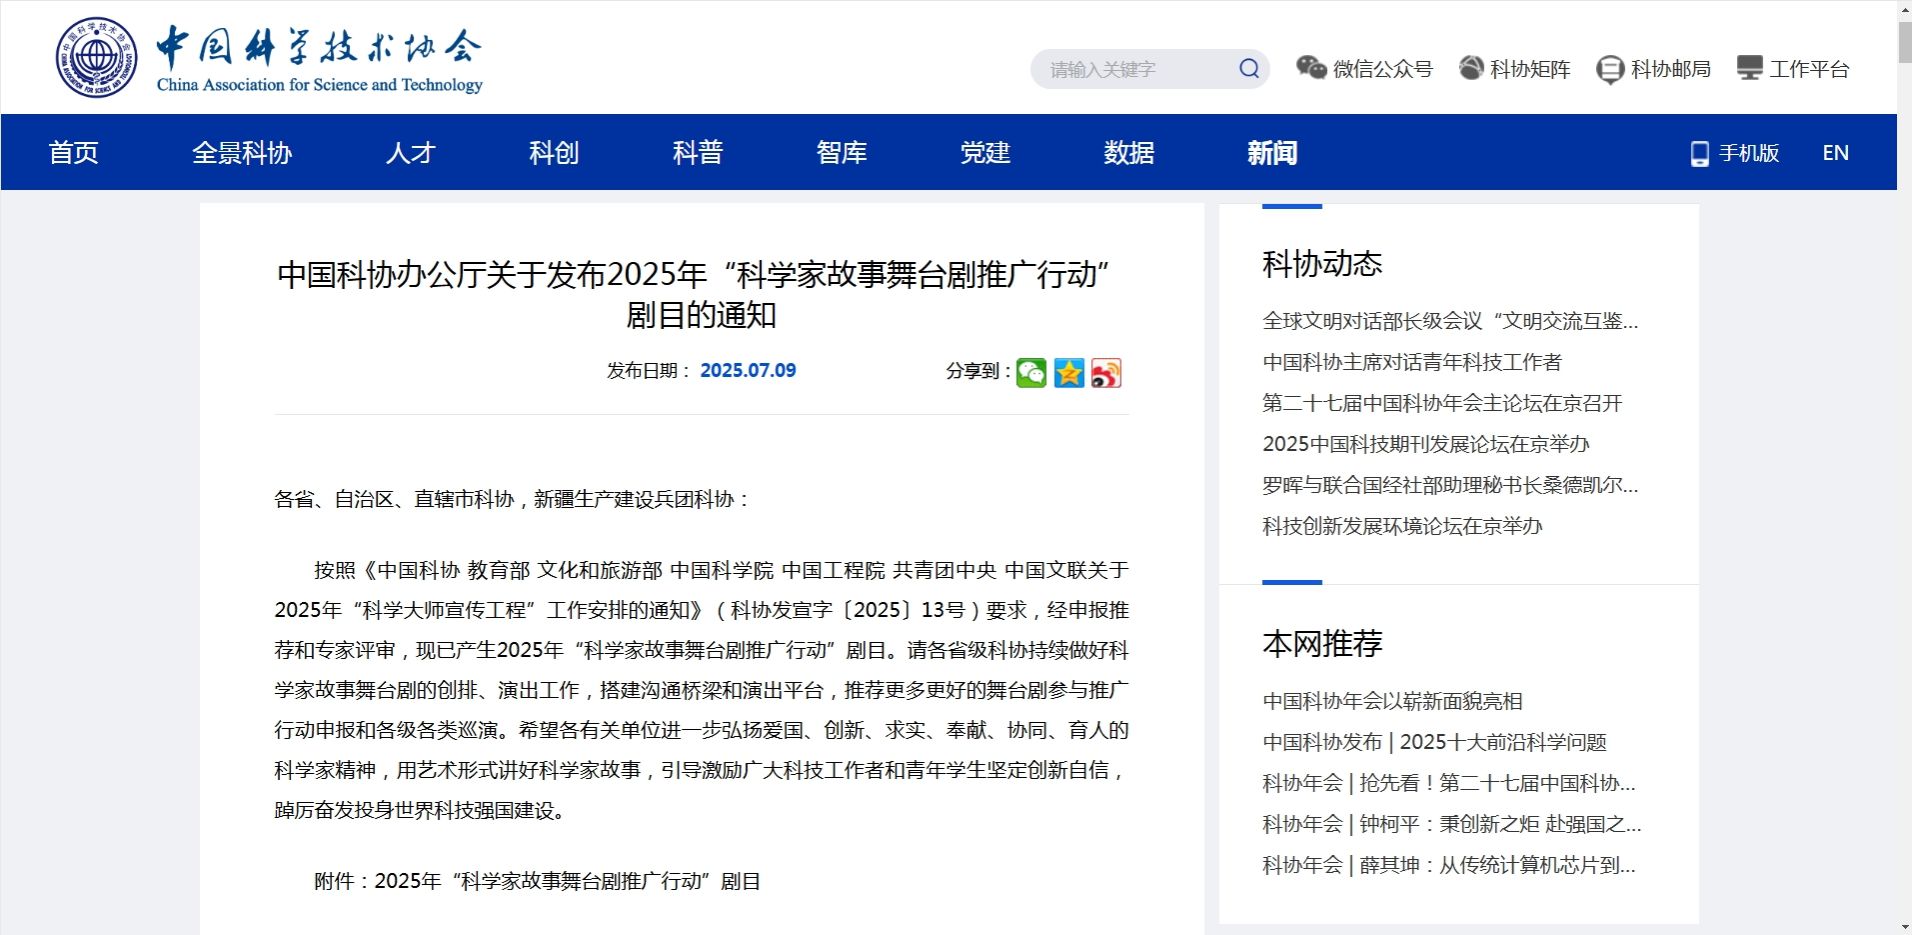Viewport: 1912px width, 935px height.
Task: Click the publish date 2025.07.09
Action: click(748, 370)
